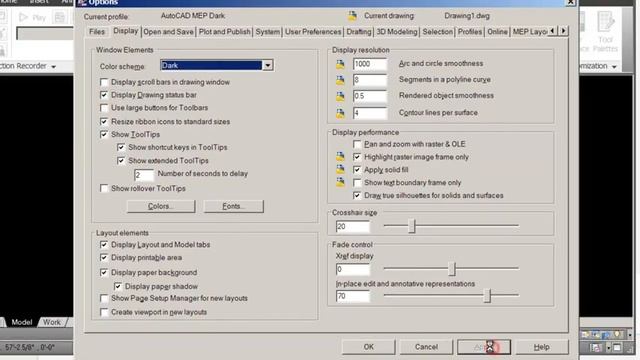Select the Model tab in drawing window

click(21, 322)
